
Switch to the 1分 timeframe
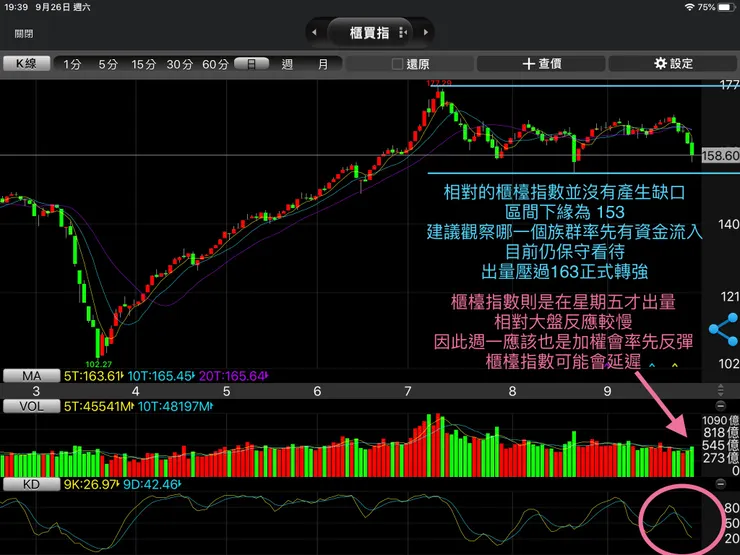click(72, 64)
